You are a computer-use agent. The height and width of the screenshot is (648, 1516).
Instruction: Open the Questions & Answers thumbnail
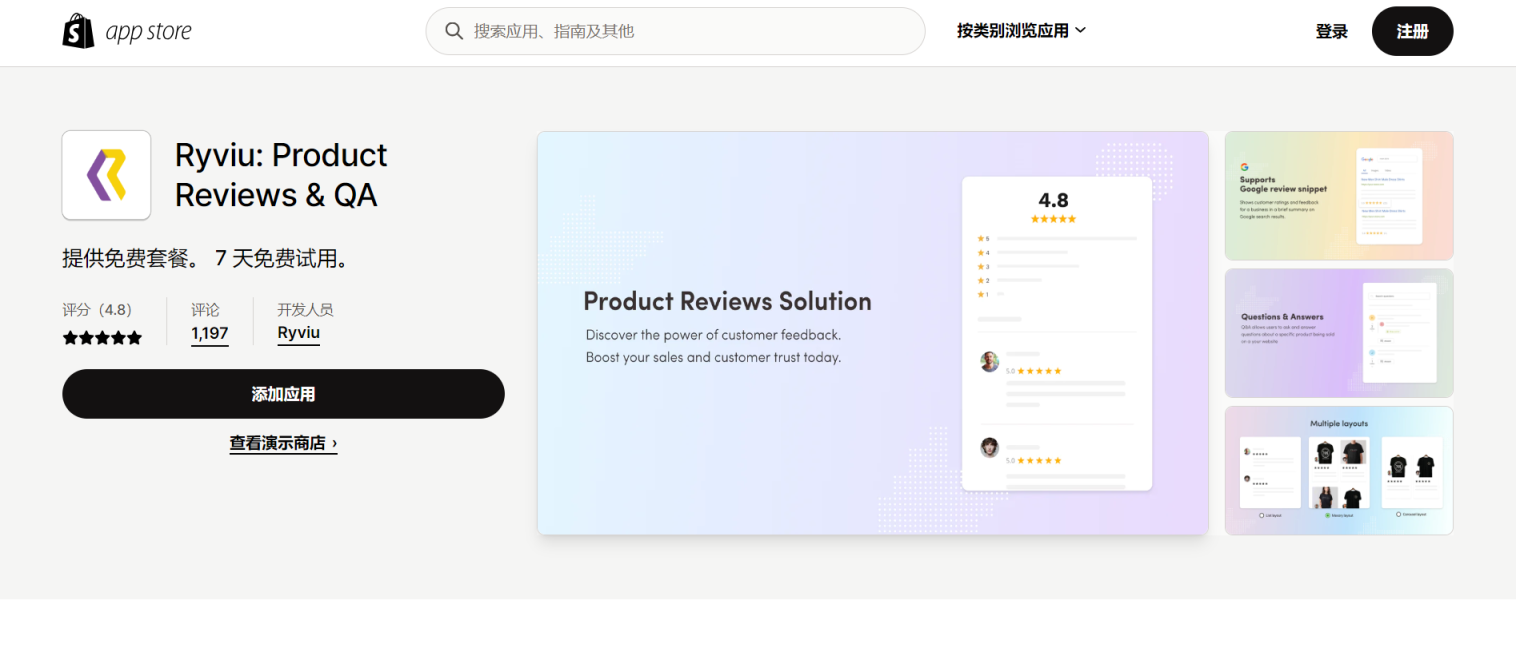(1338, 333)
